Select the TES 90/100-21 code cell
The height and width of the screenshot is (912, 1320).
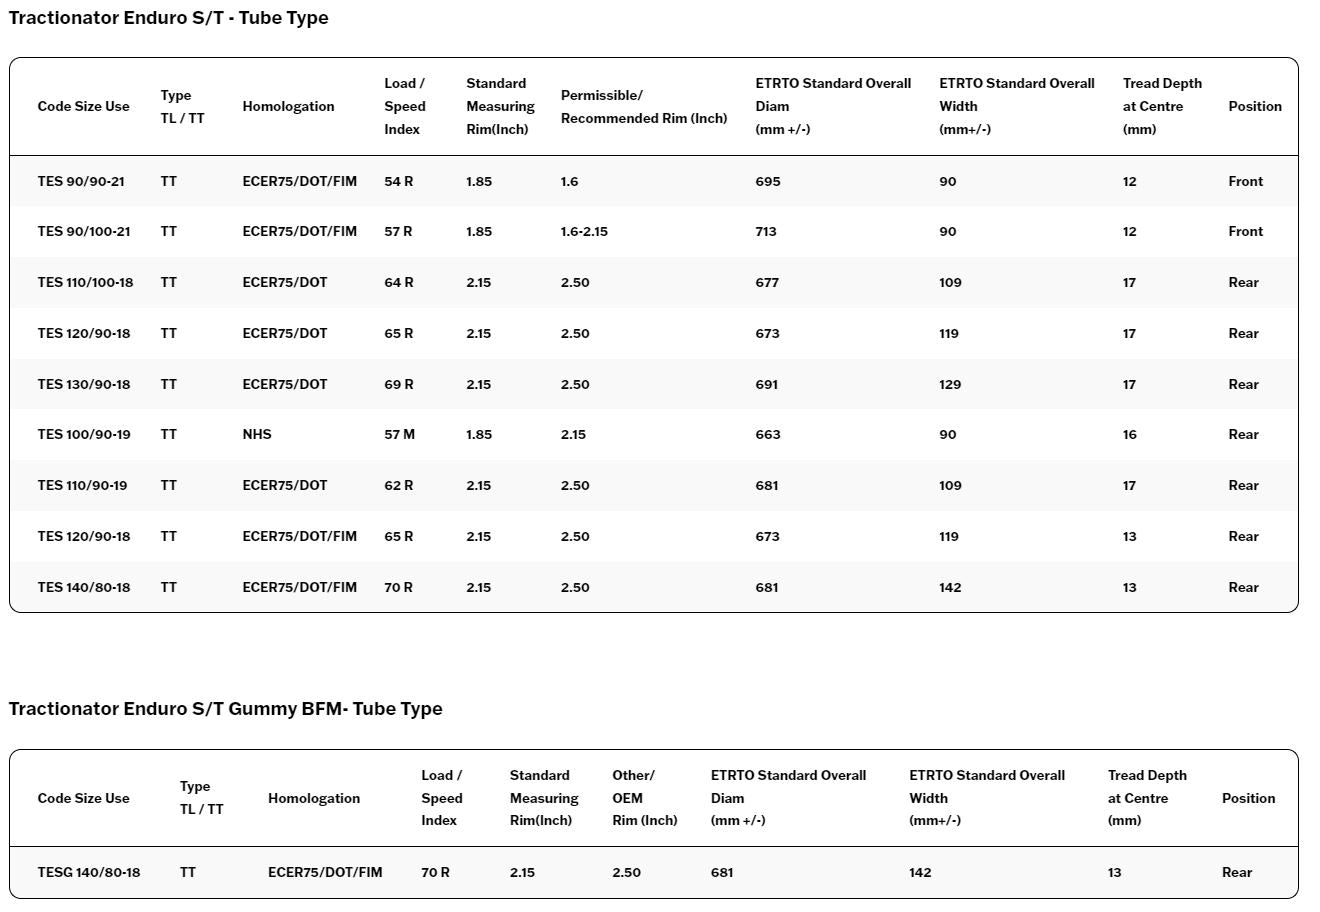(x=84, y=232)
